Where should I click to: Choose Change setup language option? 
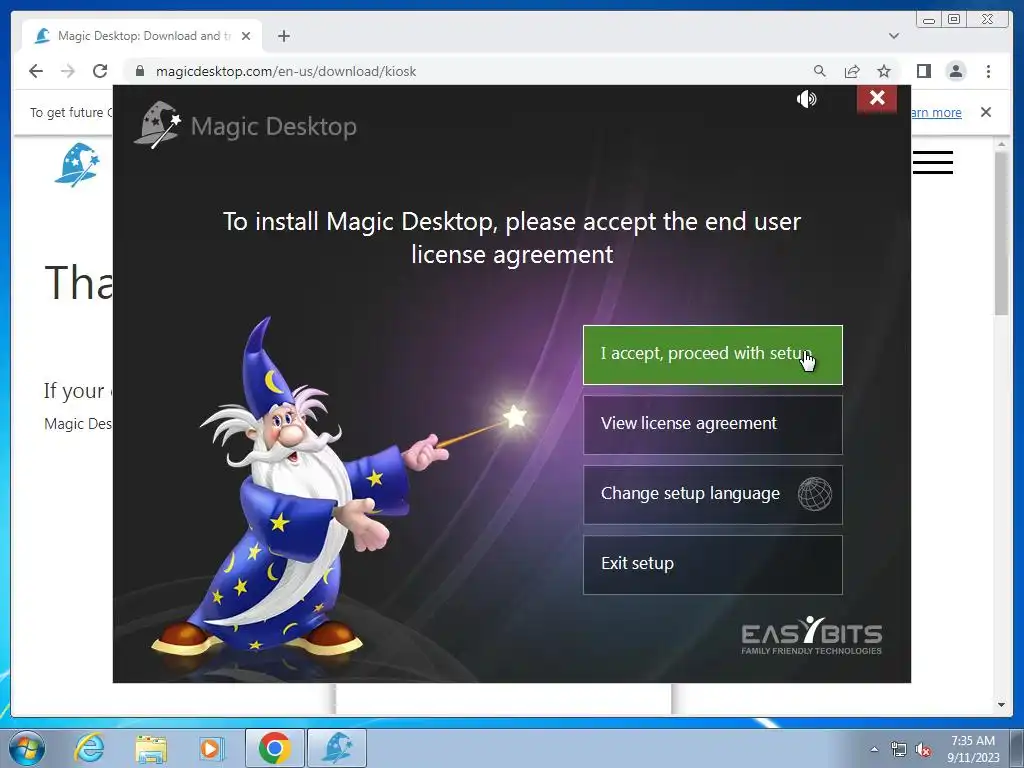[712, 494]
